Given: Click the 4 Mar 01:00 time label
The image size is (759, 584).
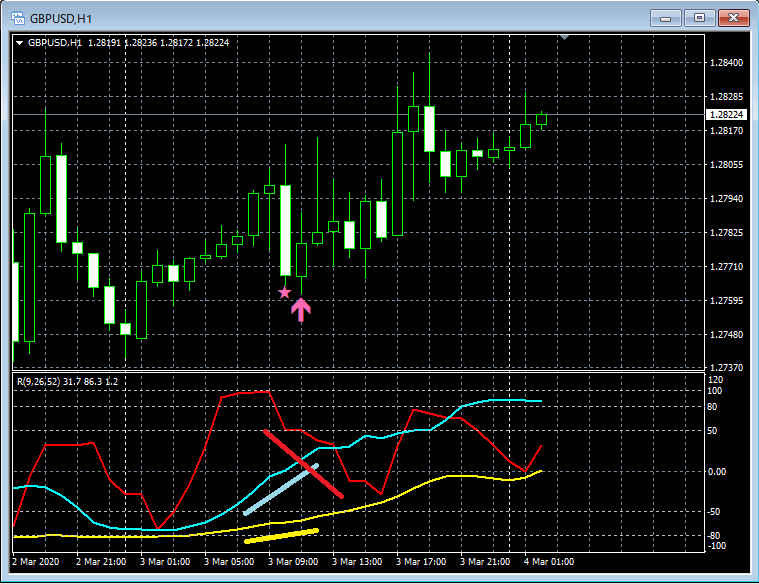Looking at the screenshot, I should click(x=549, y=562).
